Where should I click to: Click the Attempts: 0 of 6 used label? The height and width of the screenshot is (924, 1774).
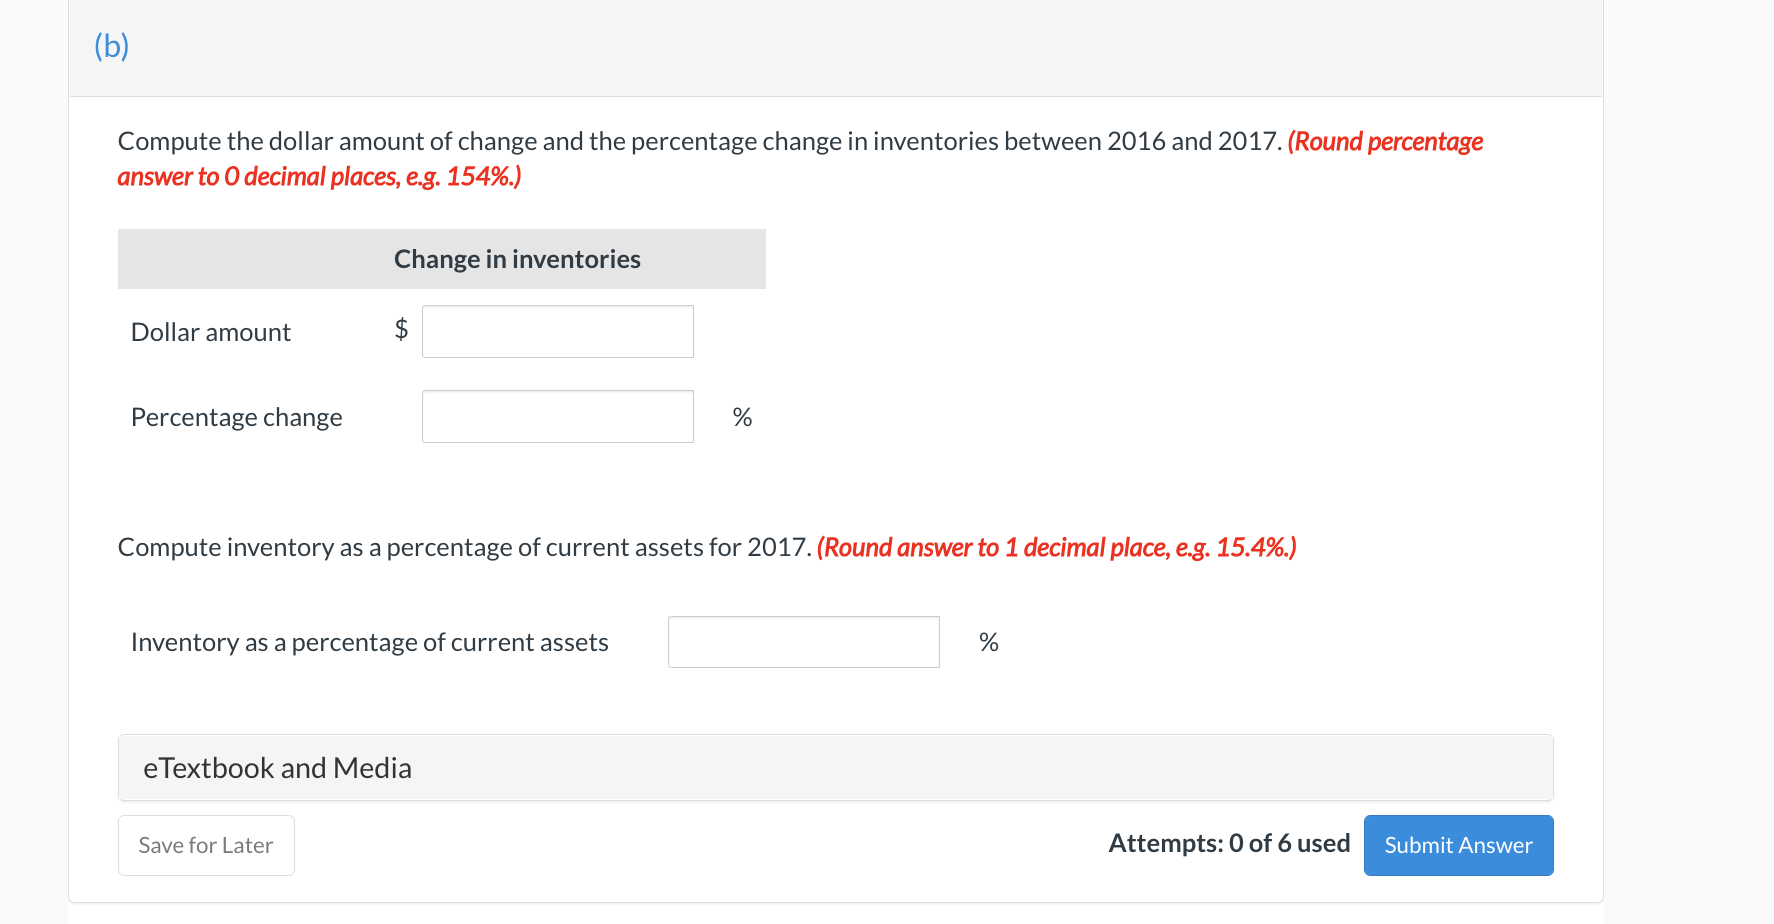coord(1228,843)
